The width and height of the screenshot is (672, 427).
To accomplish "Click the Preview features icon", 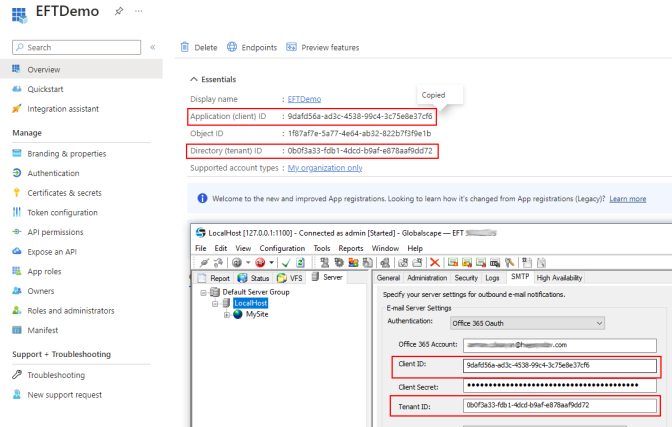I will click(x=292, y=47).
